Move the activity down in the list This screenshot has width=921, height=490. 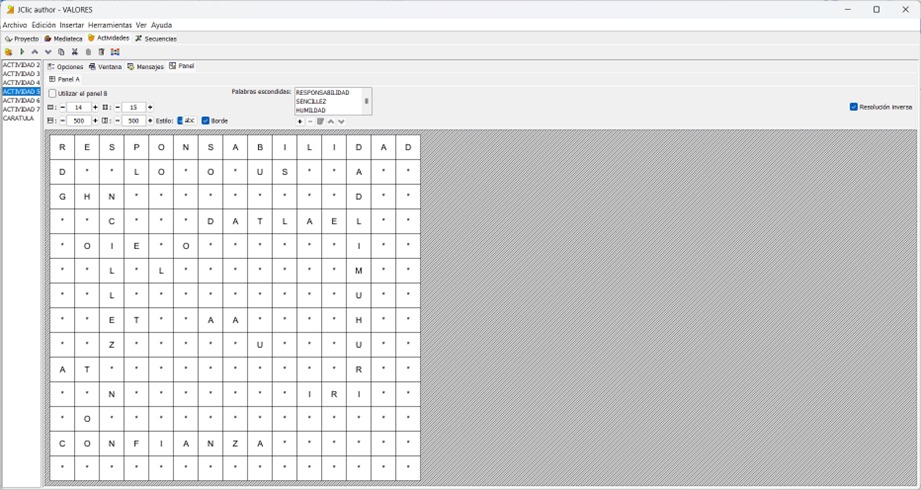click(x=48, y=52)
